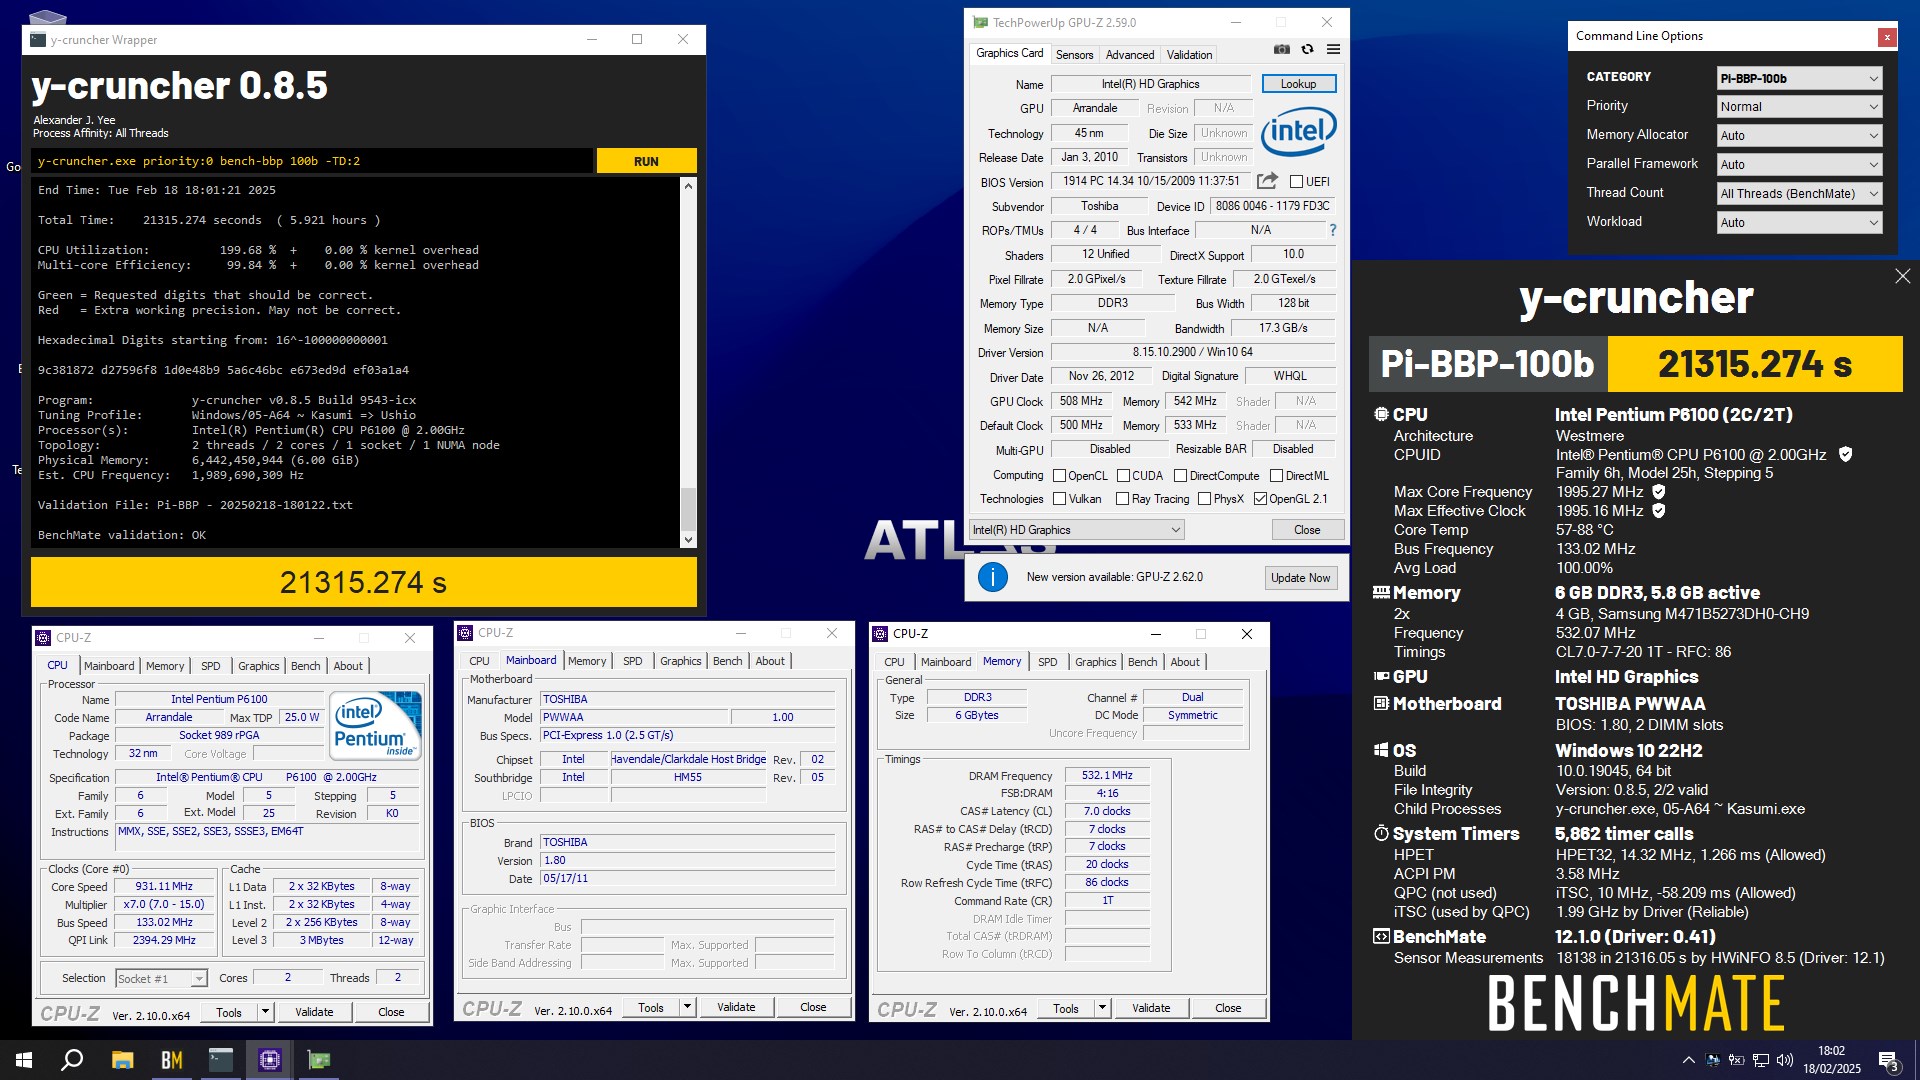This screenshot has width=1920, height=1080.
Task: Click the Intel Pentium inside logo in CPU-Z
Action: click(376, 726)
